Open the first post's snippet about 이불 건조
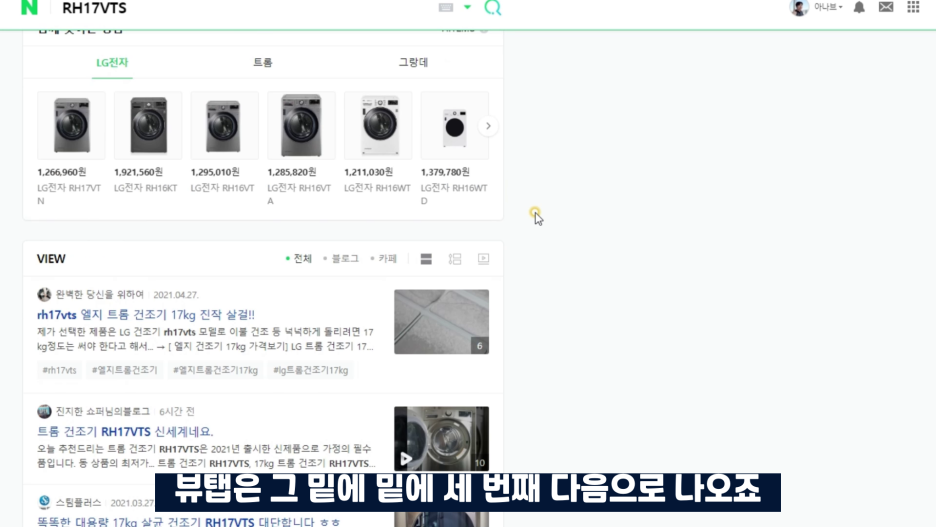 click(x=205, y=339)
